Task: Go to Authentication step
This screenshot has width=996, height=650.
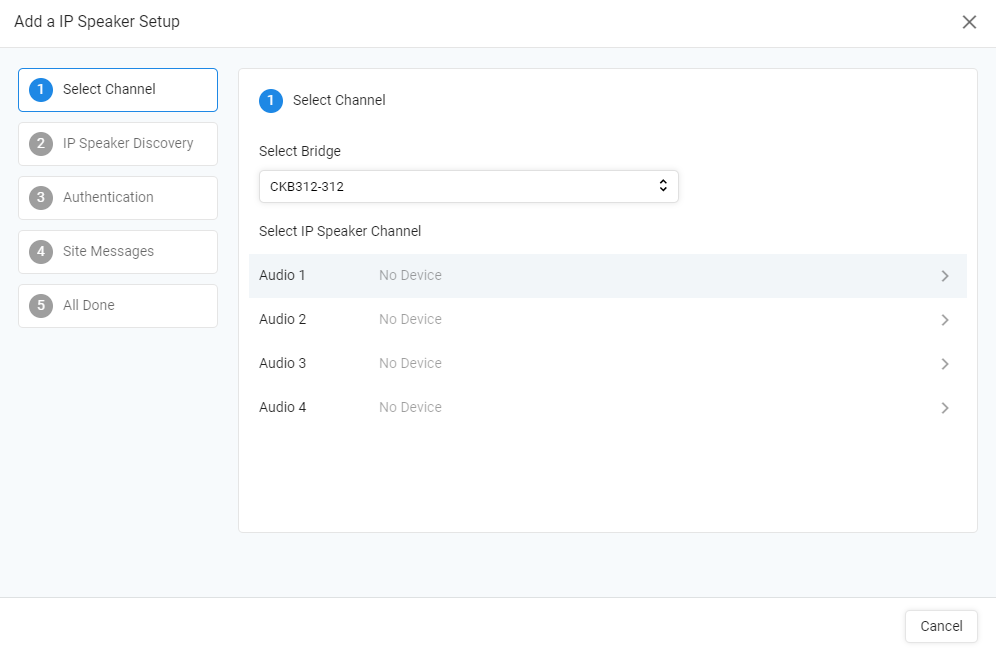Action: coord(118,198)
